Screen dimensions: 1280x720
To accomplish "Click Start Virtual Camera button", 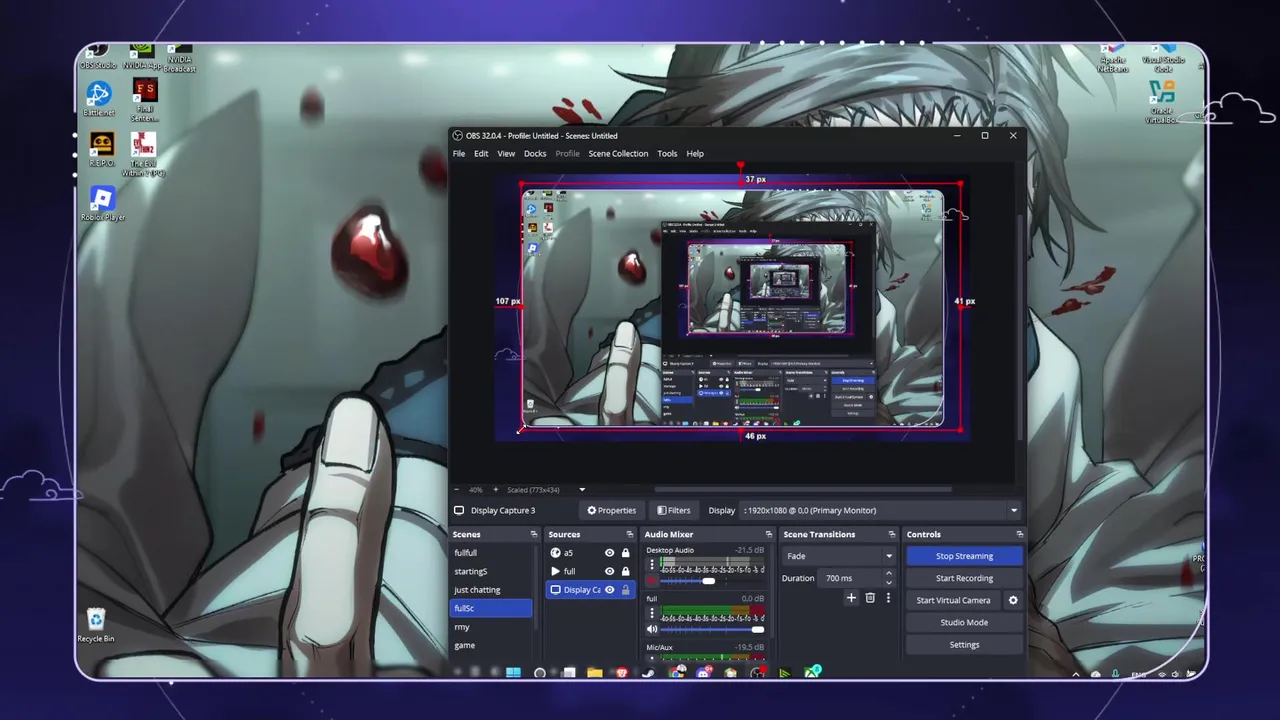I will click(x=953, y=600).
